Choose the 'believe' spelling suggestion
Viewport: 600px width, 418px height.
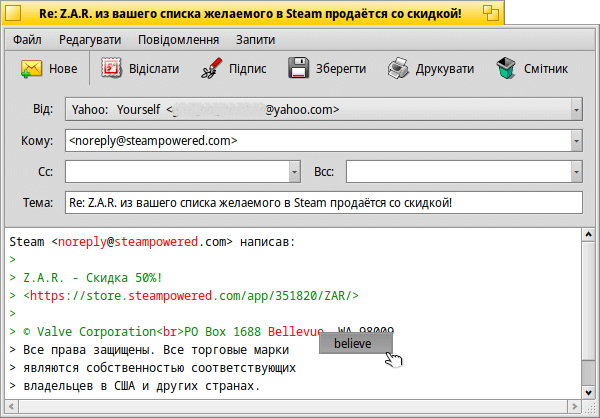pyautogui.click(x=356, y=343)
